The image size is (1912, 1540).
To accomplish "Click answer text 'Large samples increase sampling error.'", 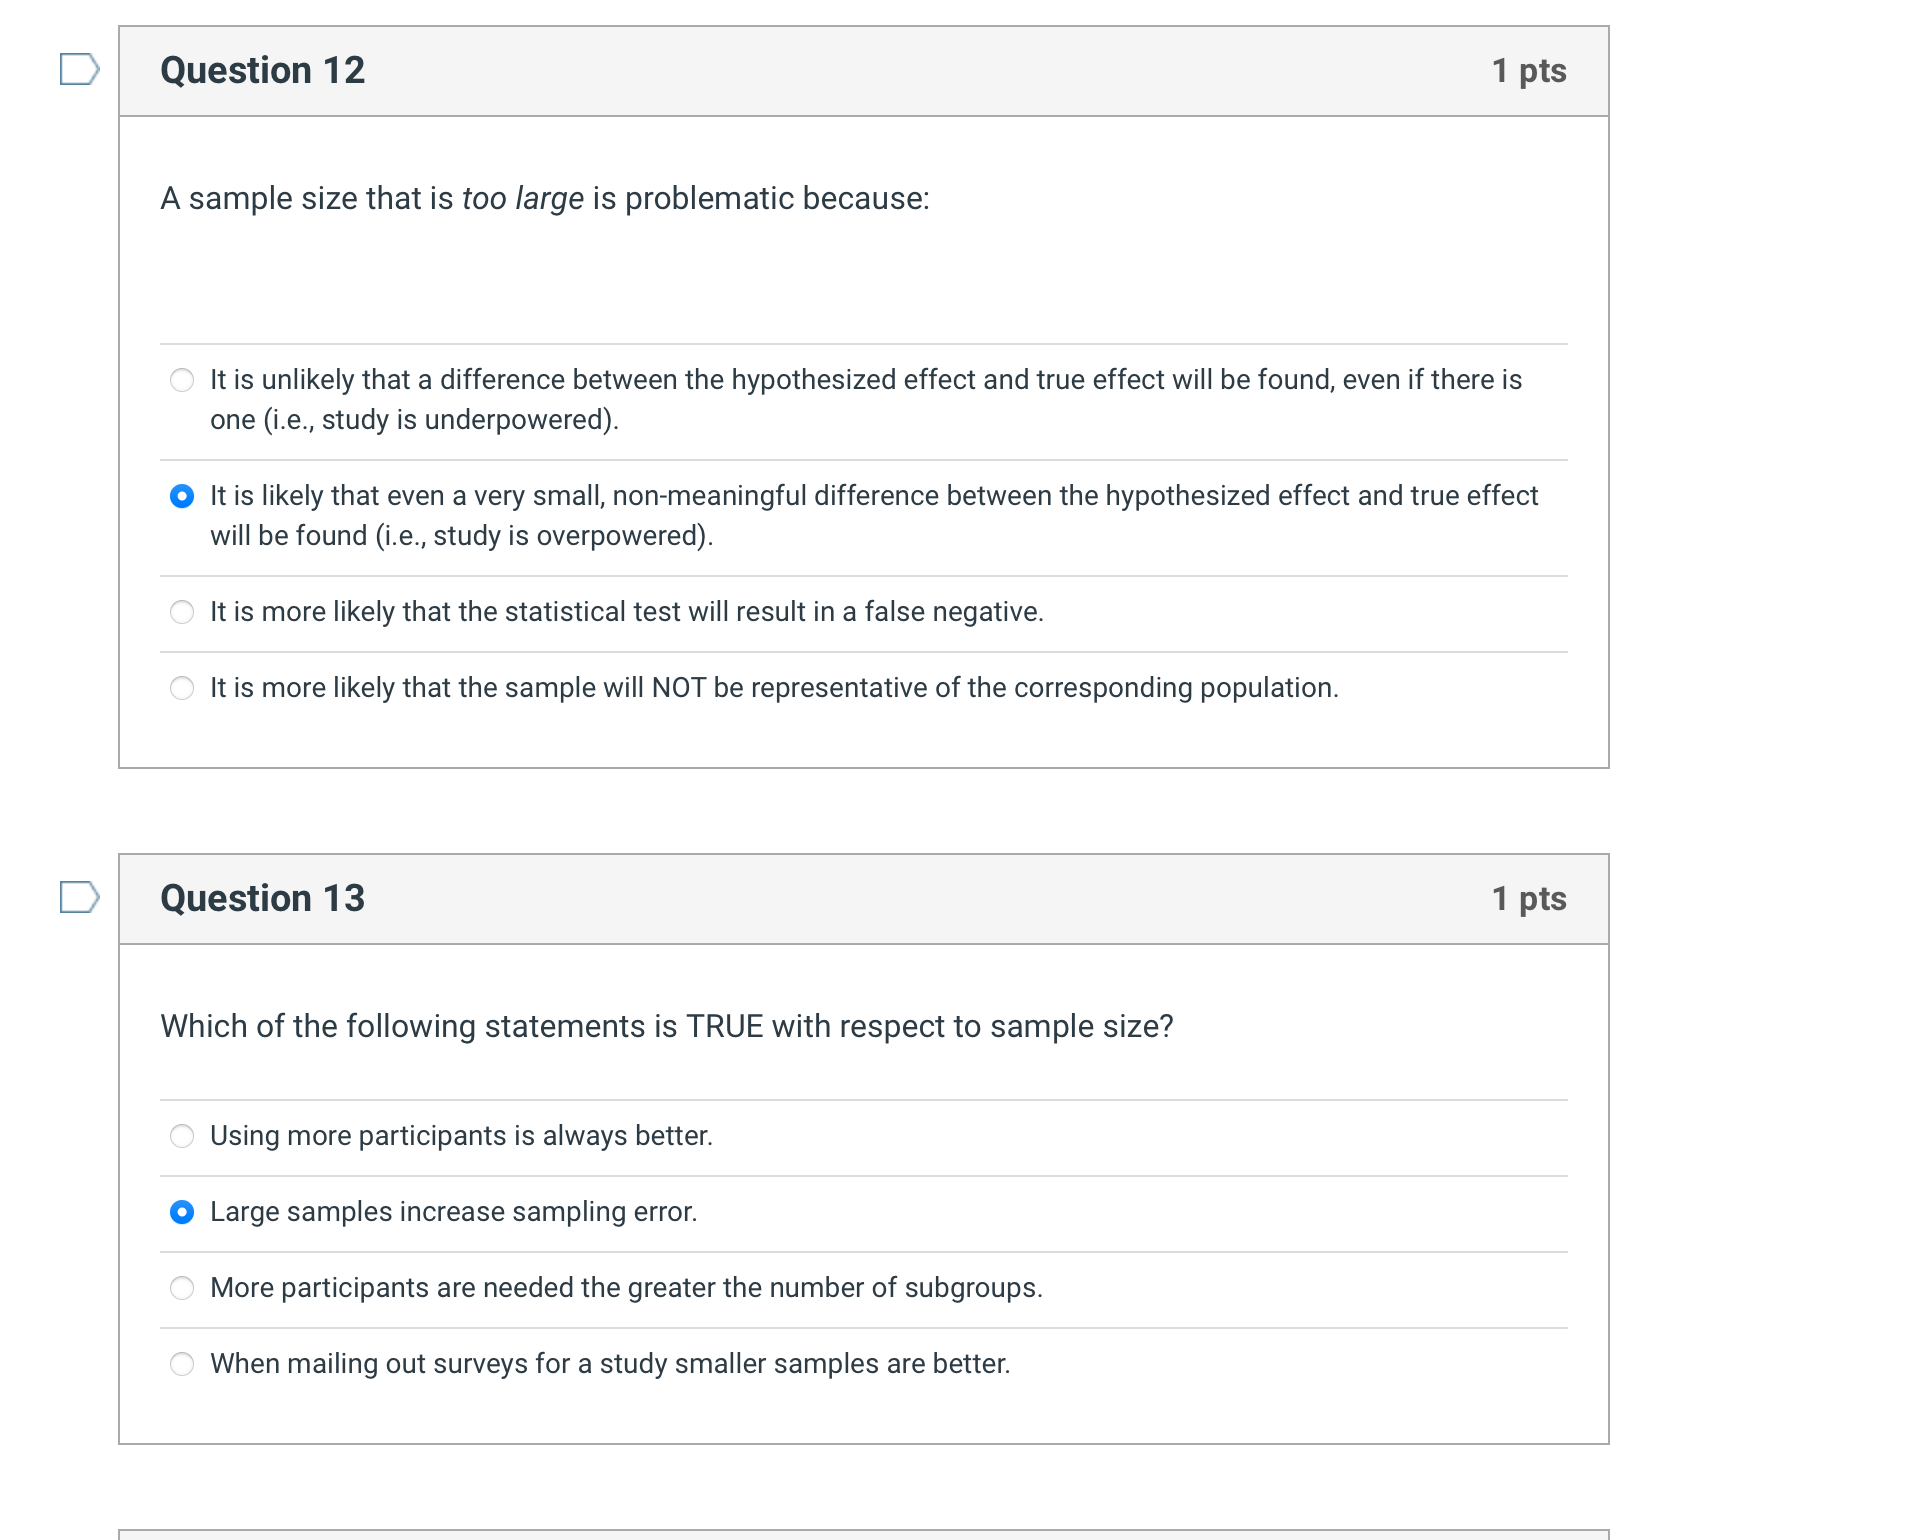I will pyautogui.click(x=454, y=1212).
